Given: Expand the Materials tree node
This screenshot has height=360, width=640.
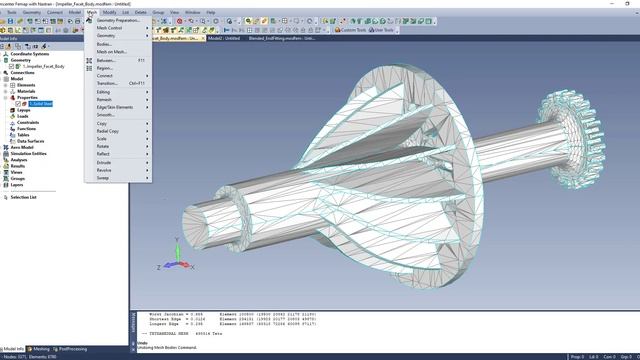Looking at the screenshot, I should click(6, 91).
